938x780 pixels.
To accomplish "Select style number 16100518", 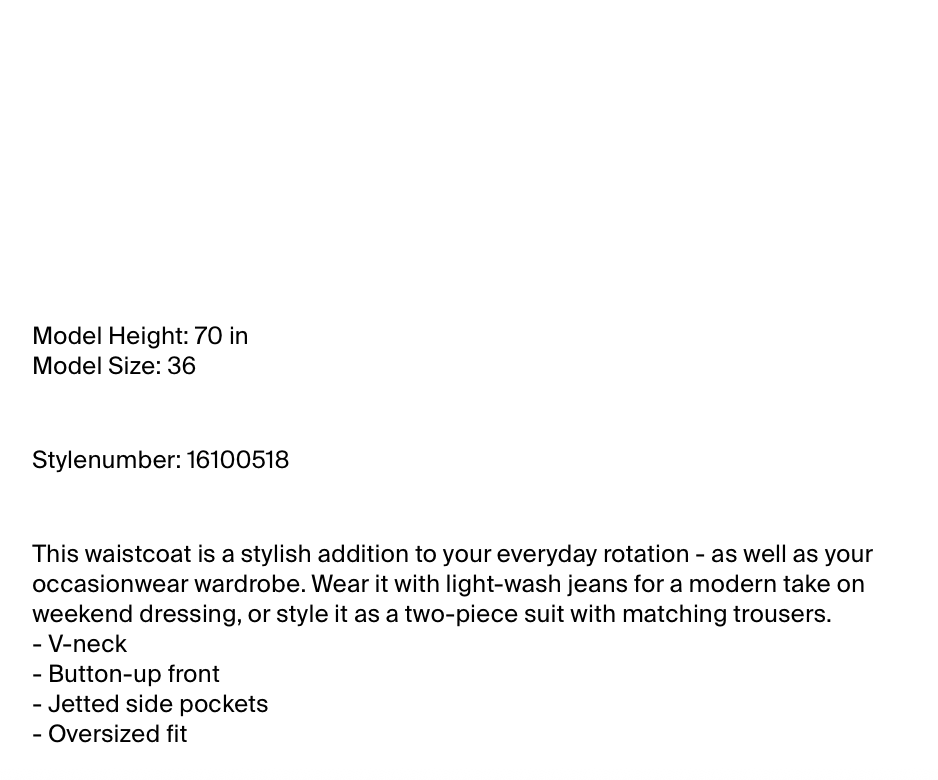I will (238, 460).
